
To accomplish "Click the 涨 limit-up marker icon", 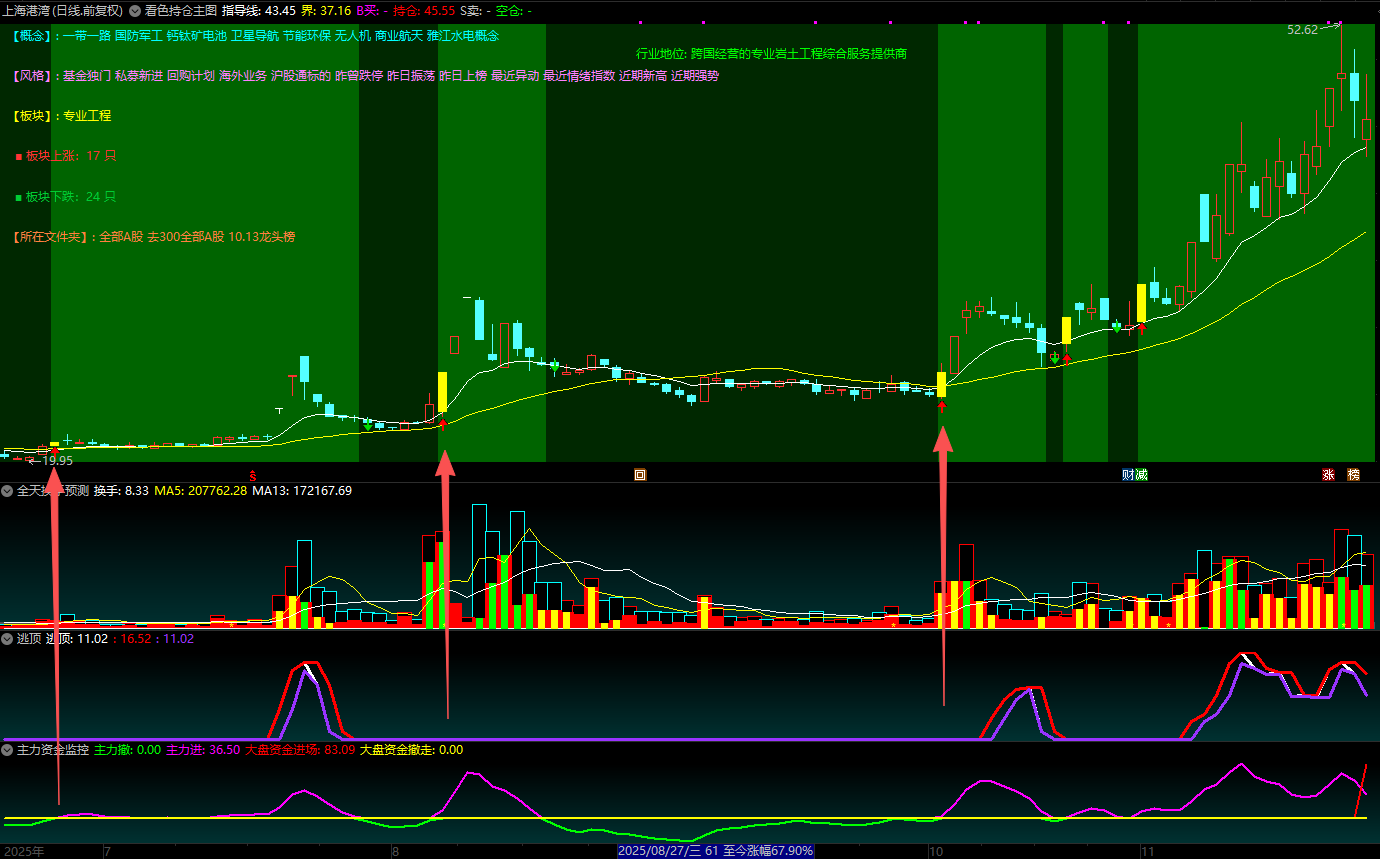I will pyautogui.click(x=1328, y=475).
